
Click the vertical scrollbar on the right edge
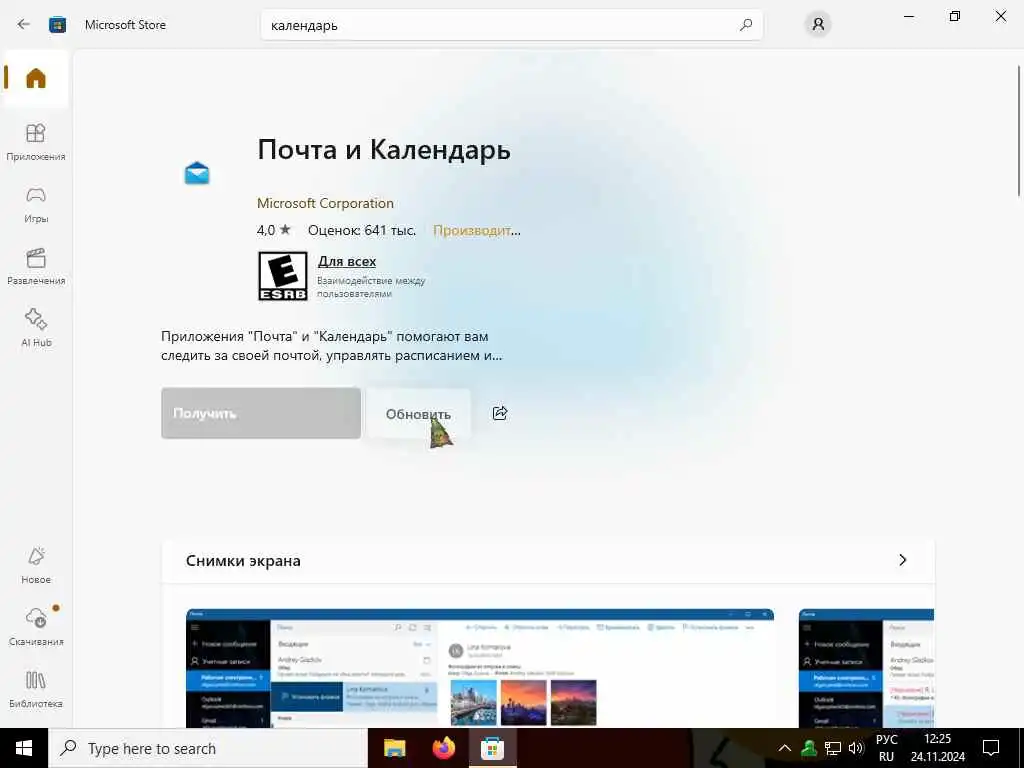1019,131
